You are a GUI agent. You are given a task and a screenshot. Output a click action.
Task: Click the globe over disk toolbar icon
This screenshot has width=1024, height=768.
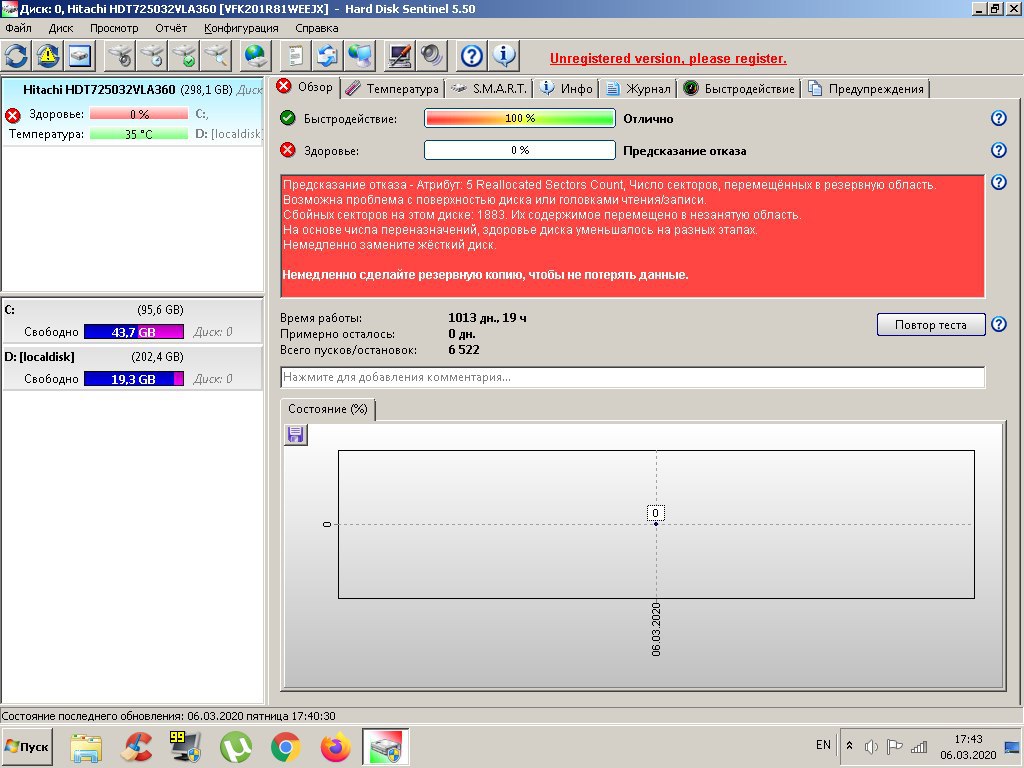[x=255, y=56]
